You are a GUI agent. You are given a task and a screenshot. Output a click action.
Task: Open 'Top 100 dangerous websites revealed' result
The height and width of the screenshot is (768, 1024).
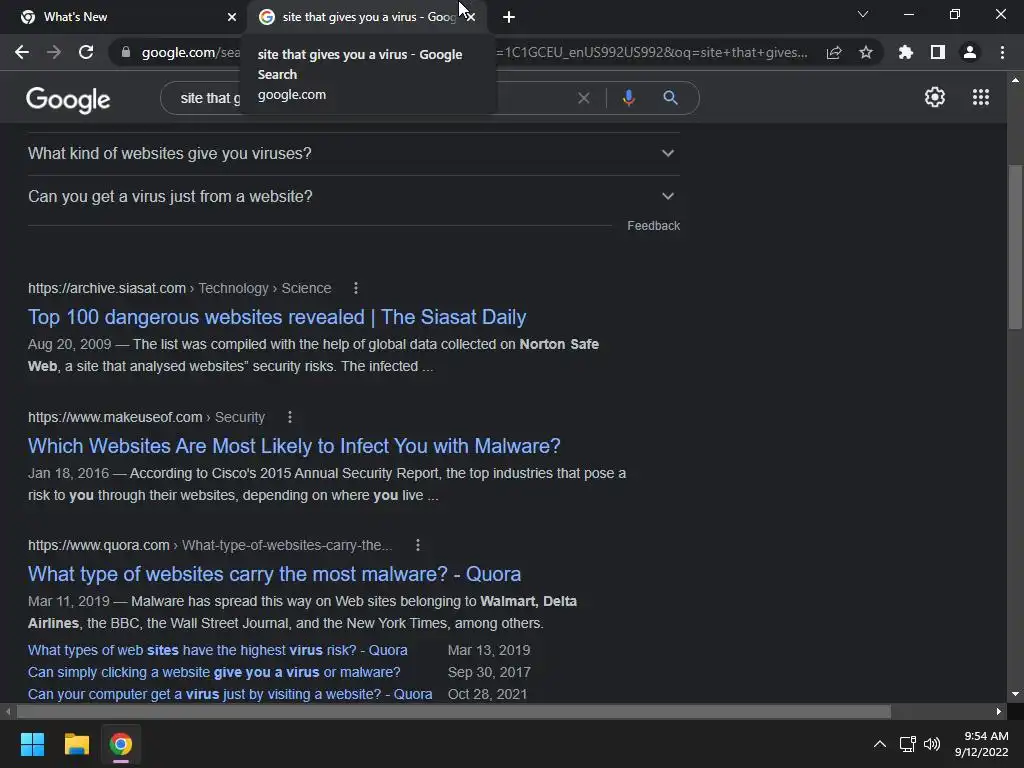[x=277, y=317]
